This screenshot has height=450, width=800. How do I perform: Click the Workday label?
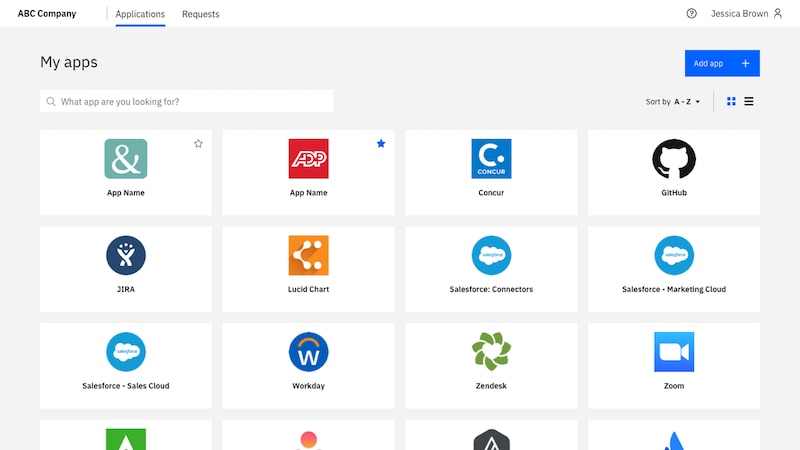tap(308, 386)
